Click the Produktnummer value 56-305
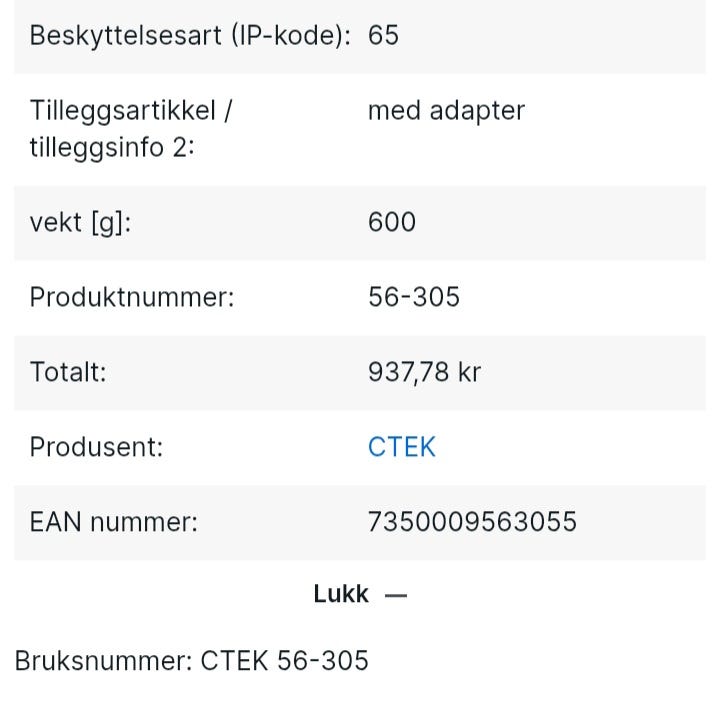720x702 pixels. point(414,297)
